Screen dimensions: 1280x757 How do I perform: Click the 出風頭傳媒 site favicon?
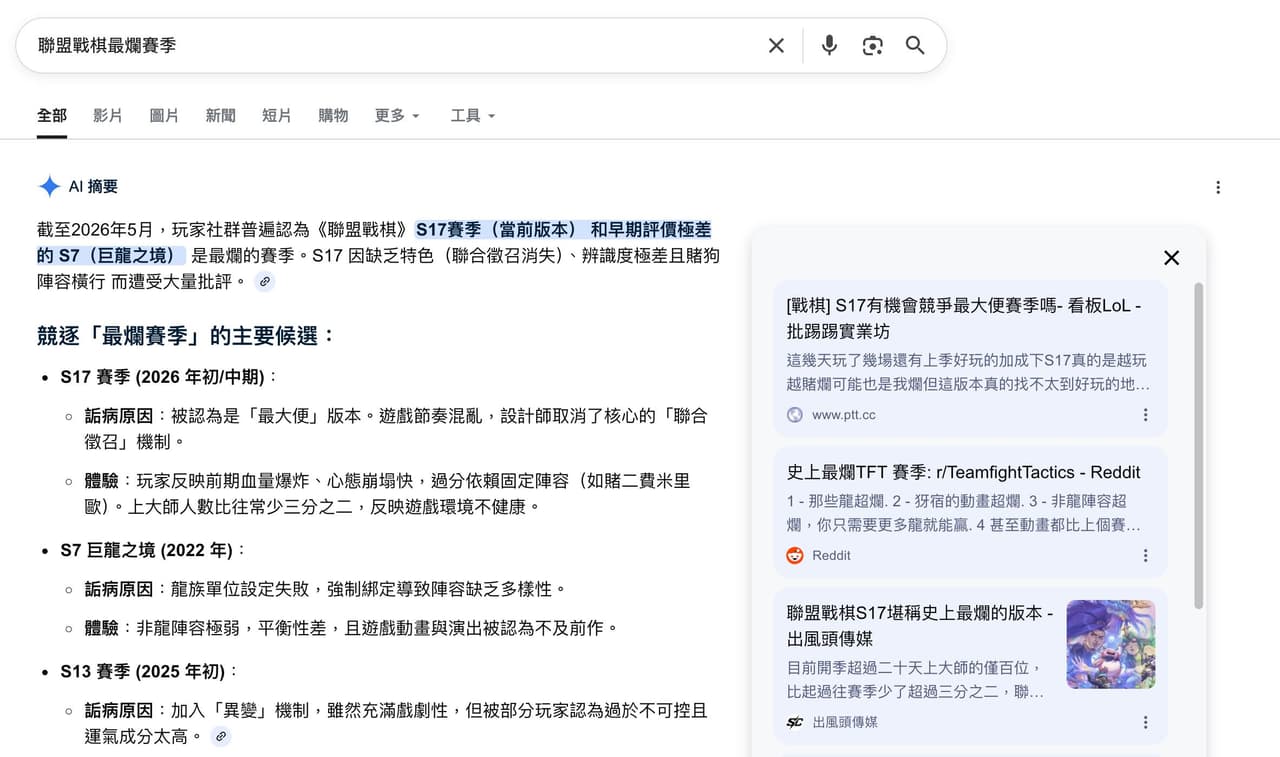click(795, 723)
